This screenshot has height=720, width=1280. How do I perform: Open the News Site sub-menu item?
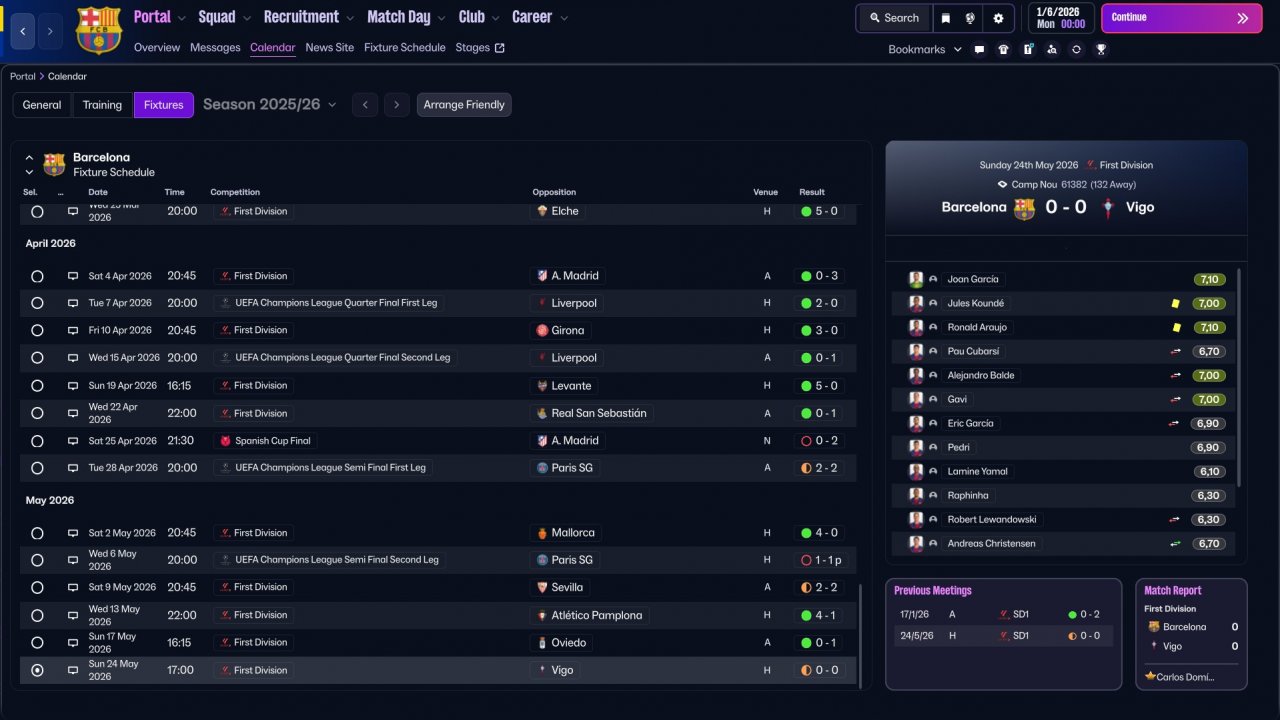[x=330, y=48]
